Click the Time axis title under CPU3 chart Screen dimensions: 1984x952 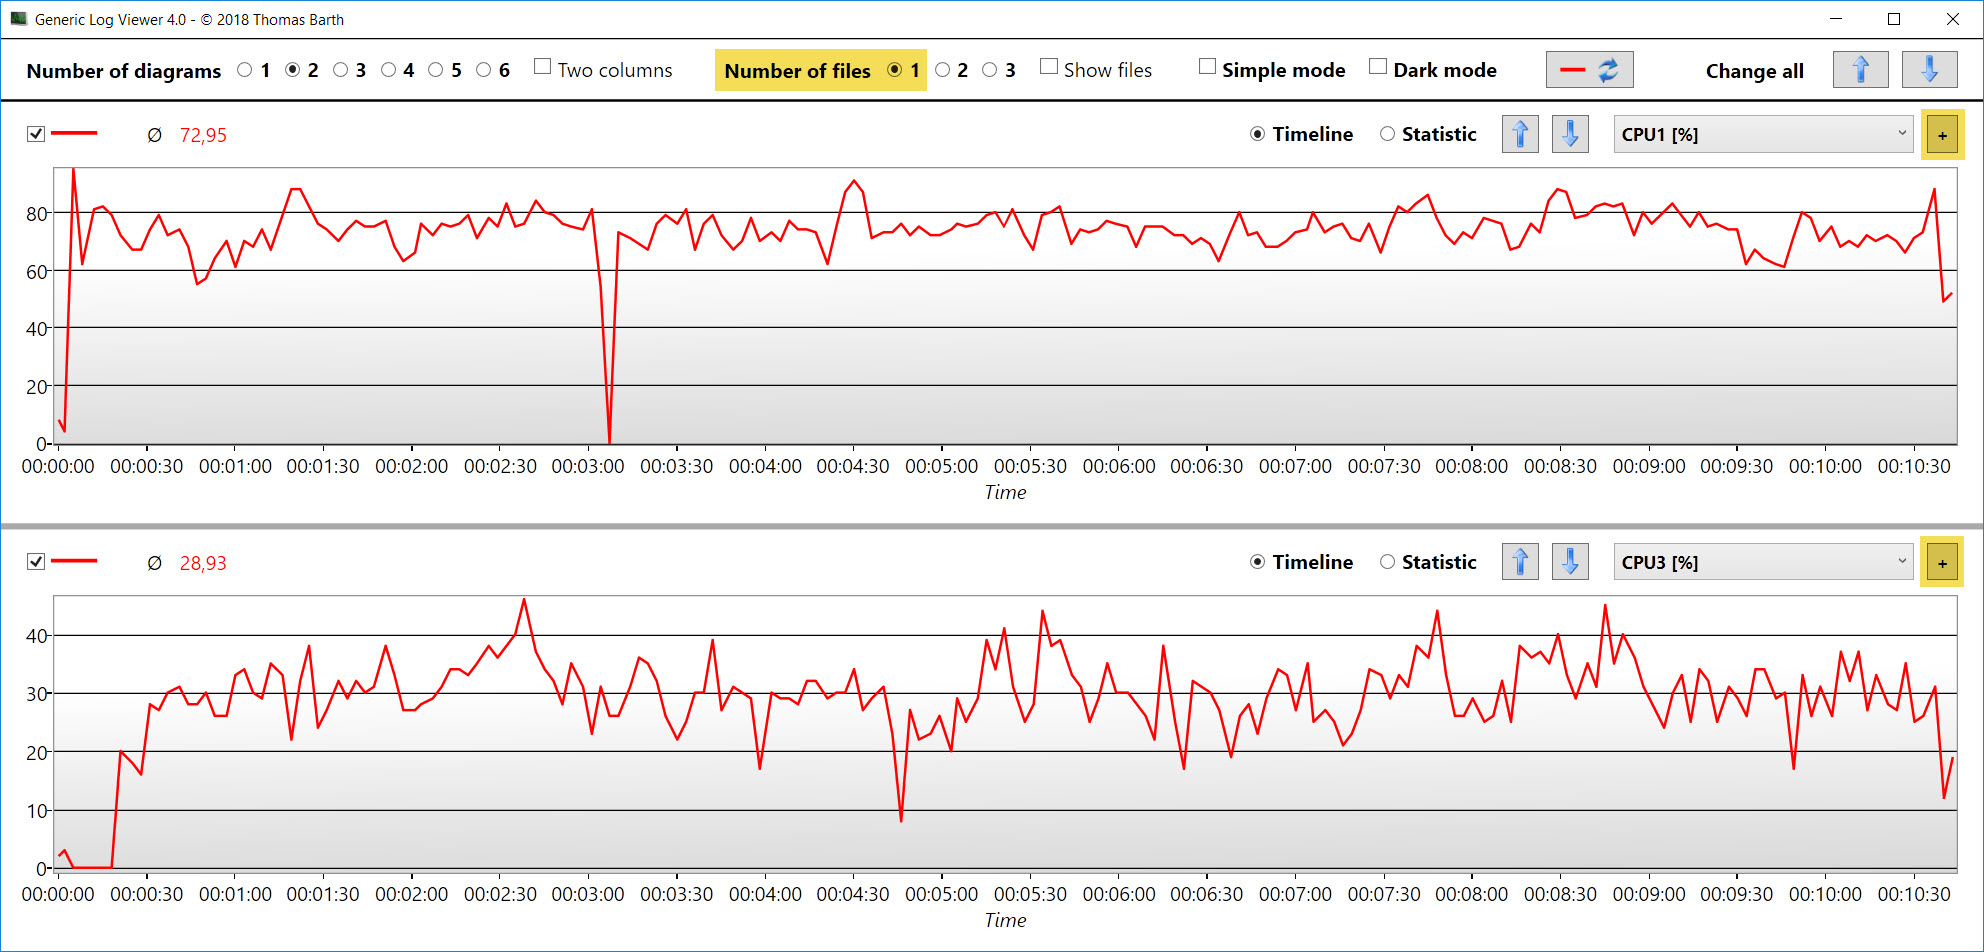[x=1005, y=920]
